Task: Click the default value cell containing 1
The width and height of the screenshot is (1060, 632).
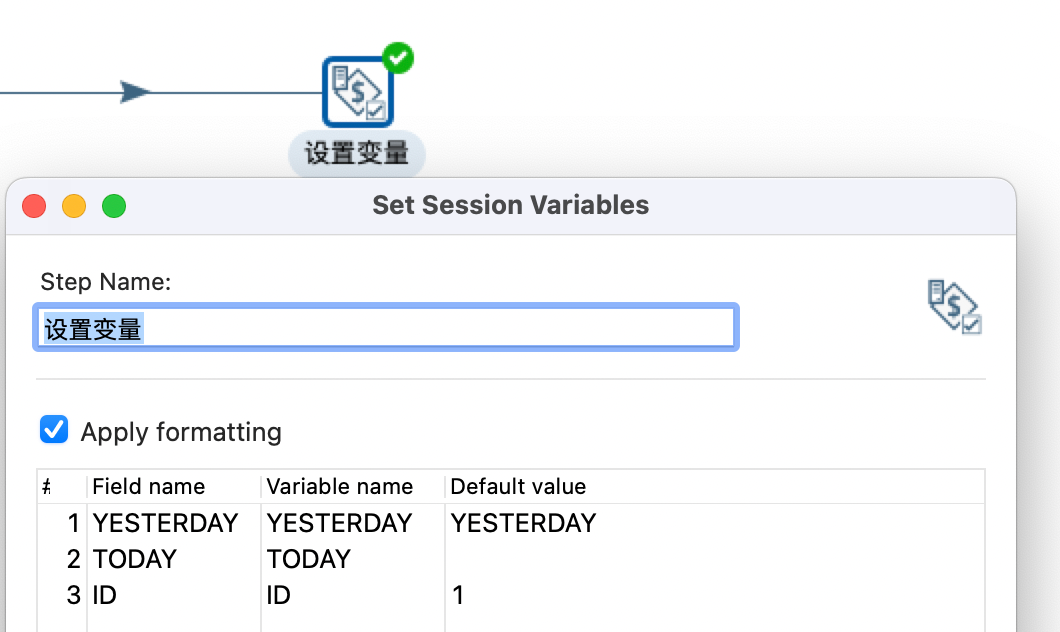Action: pyautogui.click(x=459, y=595)
